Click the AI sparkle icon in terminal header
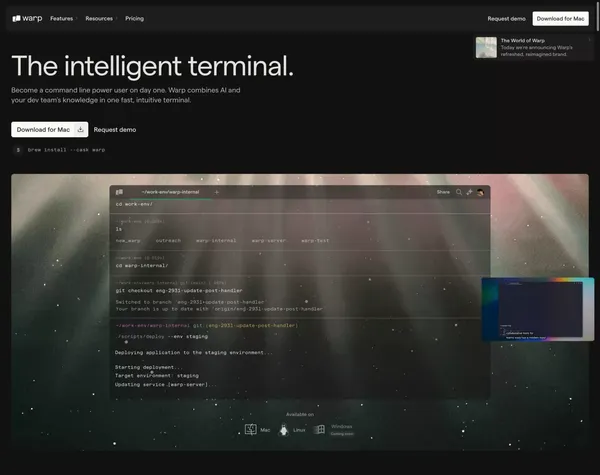Screen dimensions: 600x475 pyautogui.click(x=470, y=192)
